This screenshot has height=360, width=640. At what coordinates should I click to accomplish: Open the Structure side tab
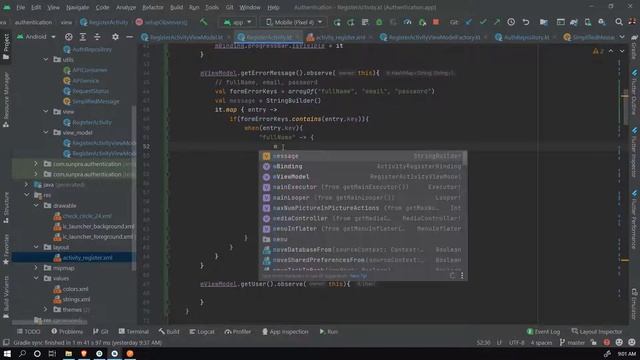[x=6, y=208]
